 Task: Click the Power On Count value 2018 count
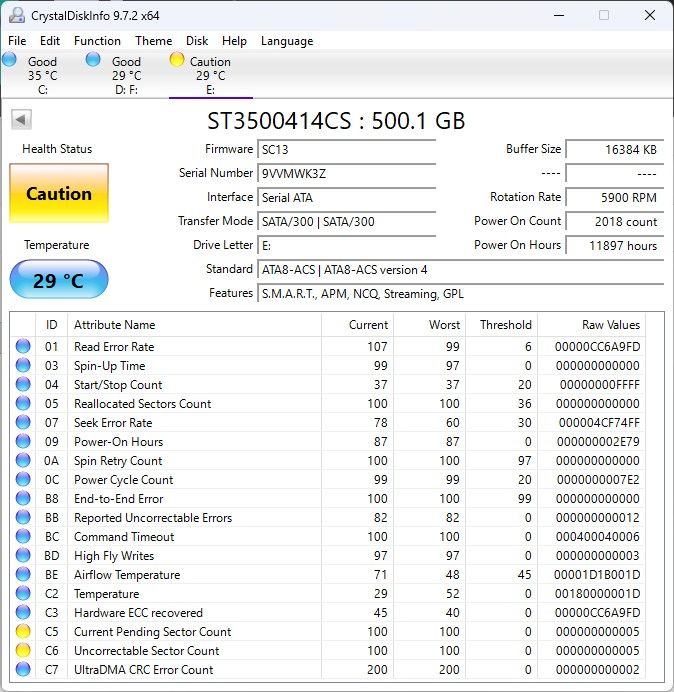(614, 221)
